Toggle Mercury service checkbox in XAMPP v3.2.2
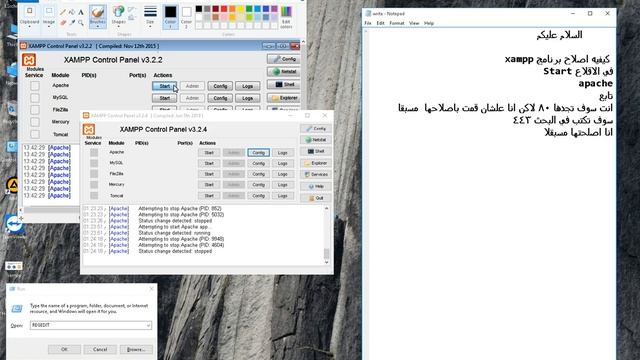640x360 pixels. 35,122
